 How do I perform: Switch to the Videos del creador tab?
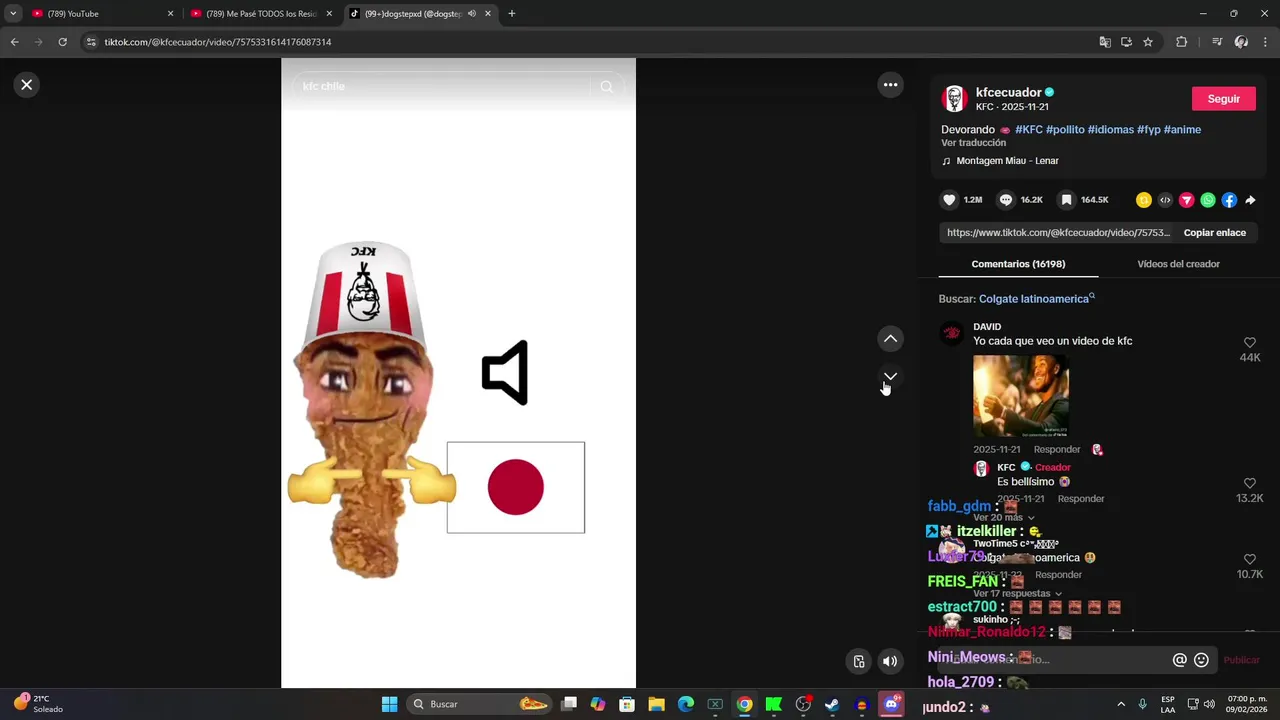click(1178, 264)
